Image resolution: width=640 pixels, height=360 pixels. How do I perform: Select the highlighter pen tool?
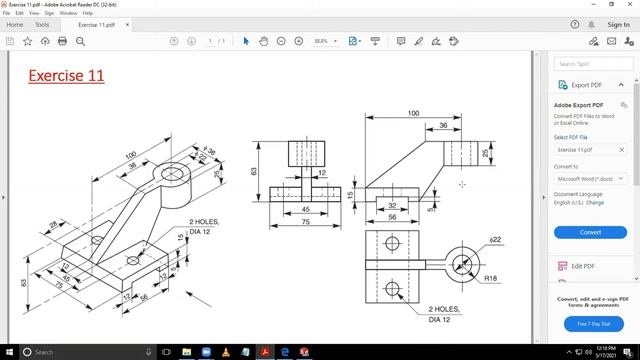[x=419, y=41]
